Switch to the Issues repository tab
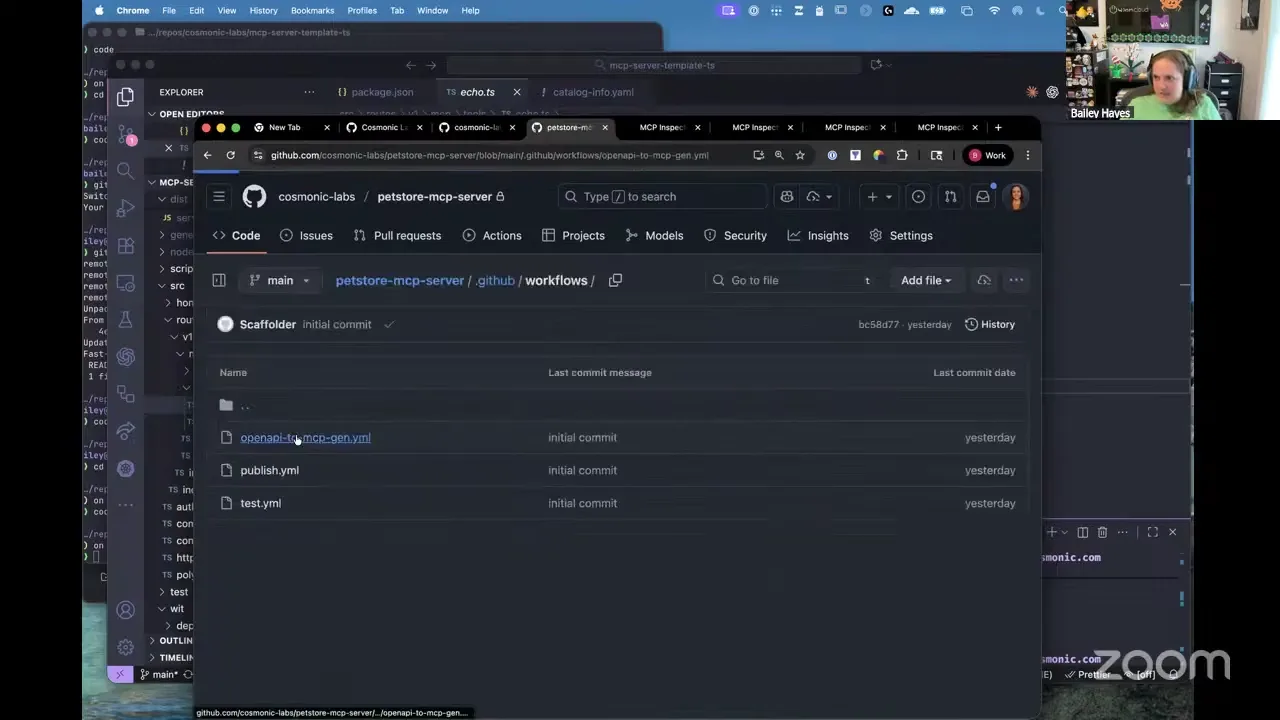The image size is (1280, 720). click(306, 236)
